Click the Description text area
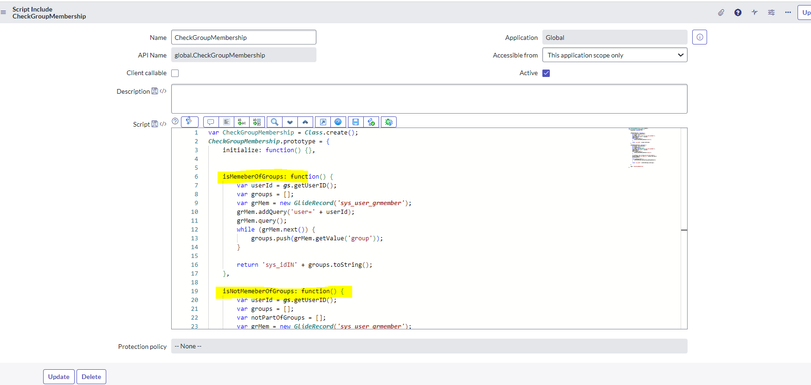The height and width of the screenshot is (385, 811). coord(429,99)
